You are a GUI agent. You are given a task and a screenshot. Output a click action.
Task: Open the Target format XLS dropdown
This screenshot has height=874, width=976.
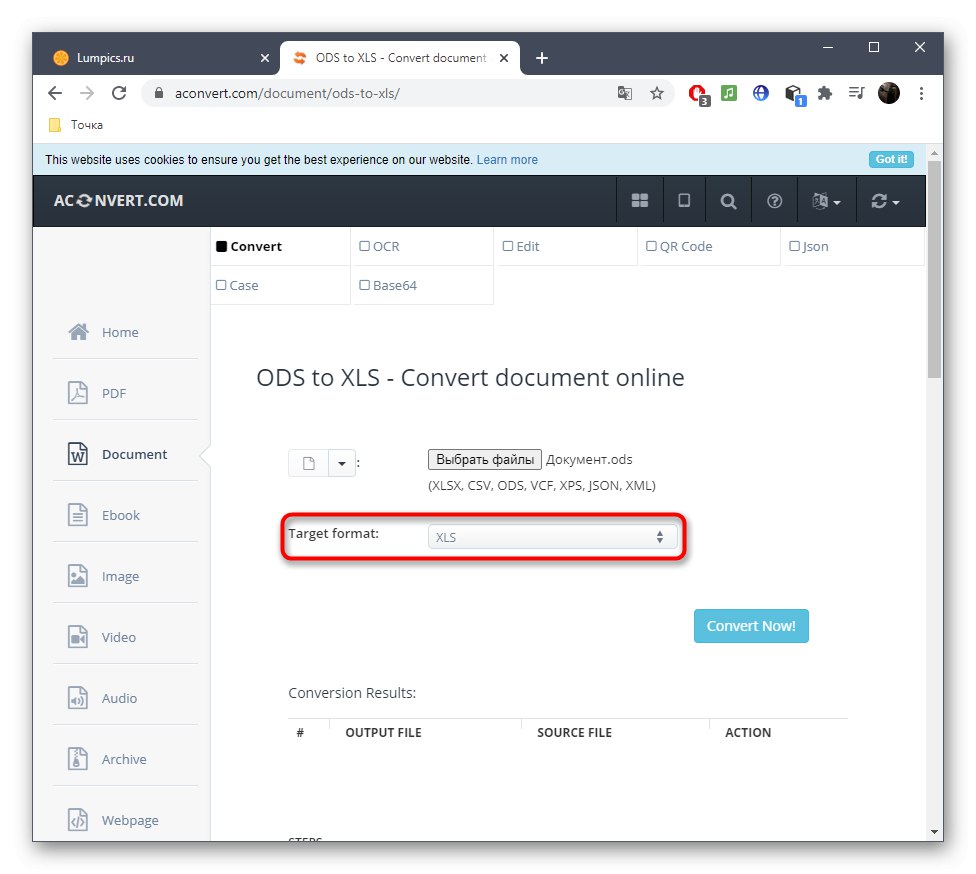coord(552,537)
